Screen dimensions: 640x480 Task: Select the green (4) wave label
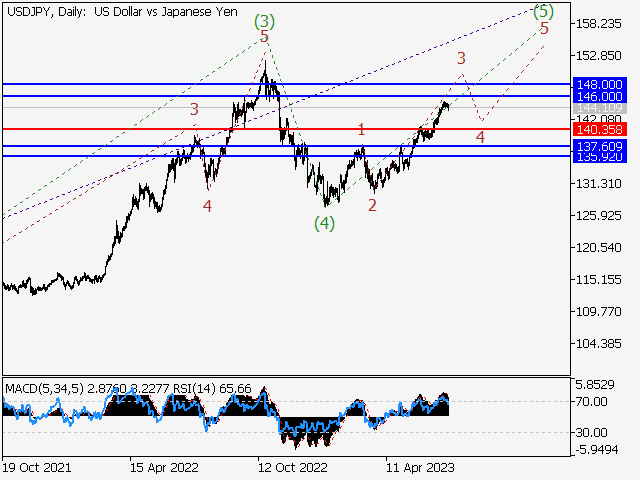click(324, 223)
